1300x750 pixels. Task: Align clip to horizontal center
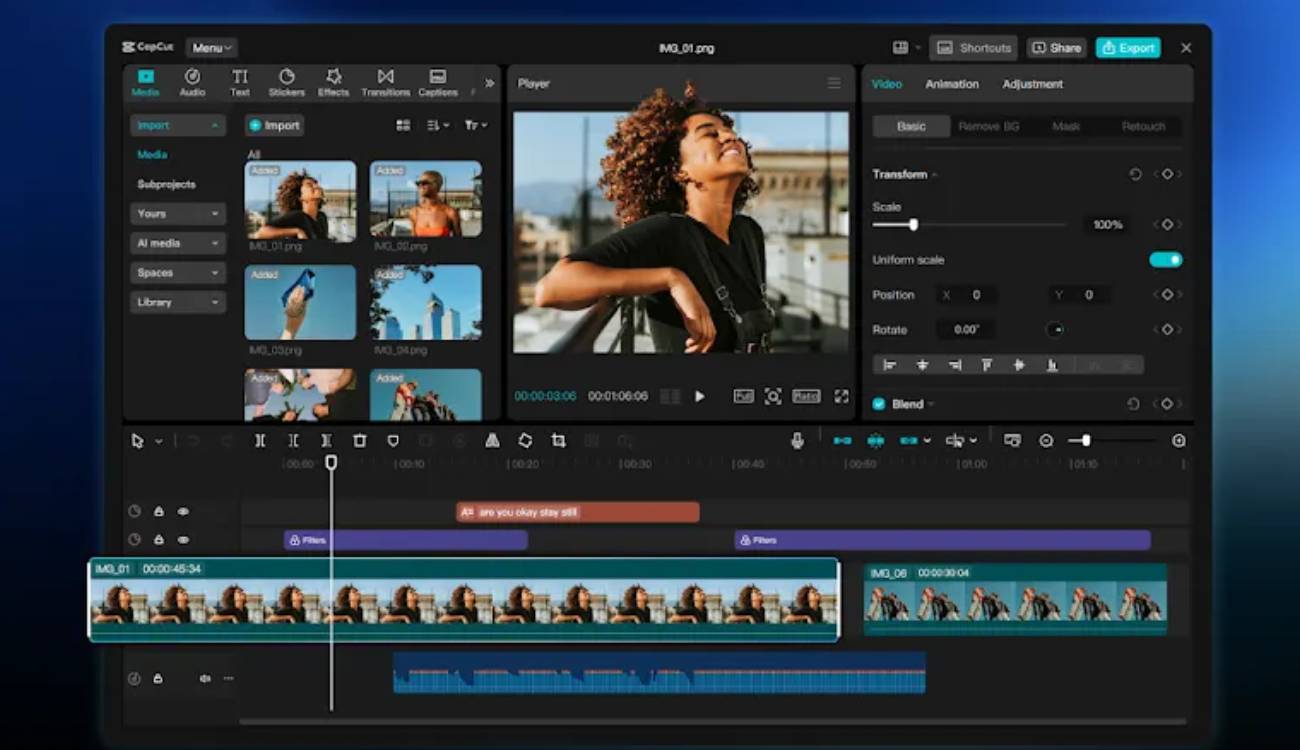(x=923, y=365)
